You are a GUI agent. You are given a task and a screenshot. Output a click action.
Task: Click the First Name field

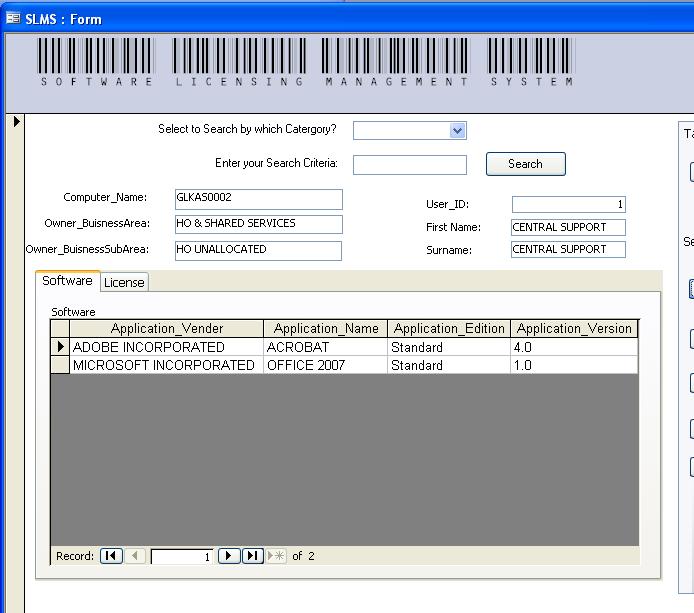tap(568, 227)
